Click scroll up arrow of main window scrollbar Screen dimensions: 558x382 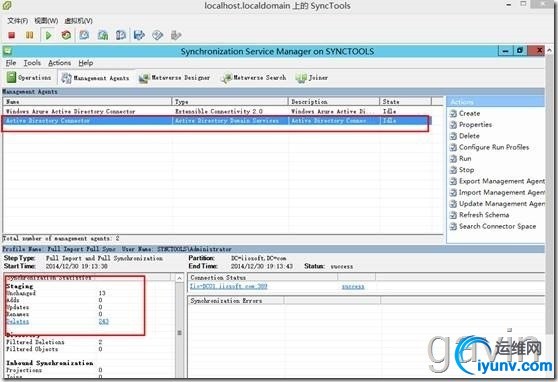coord(549,51)
